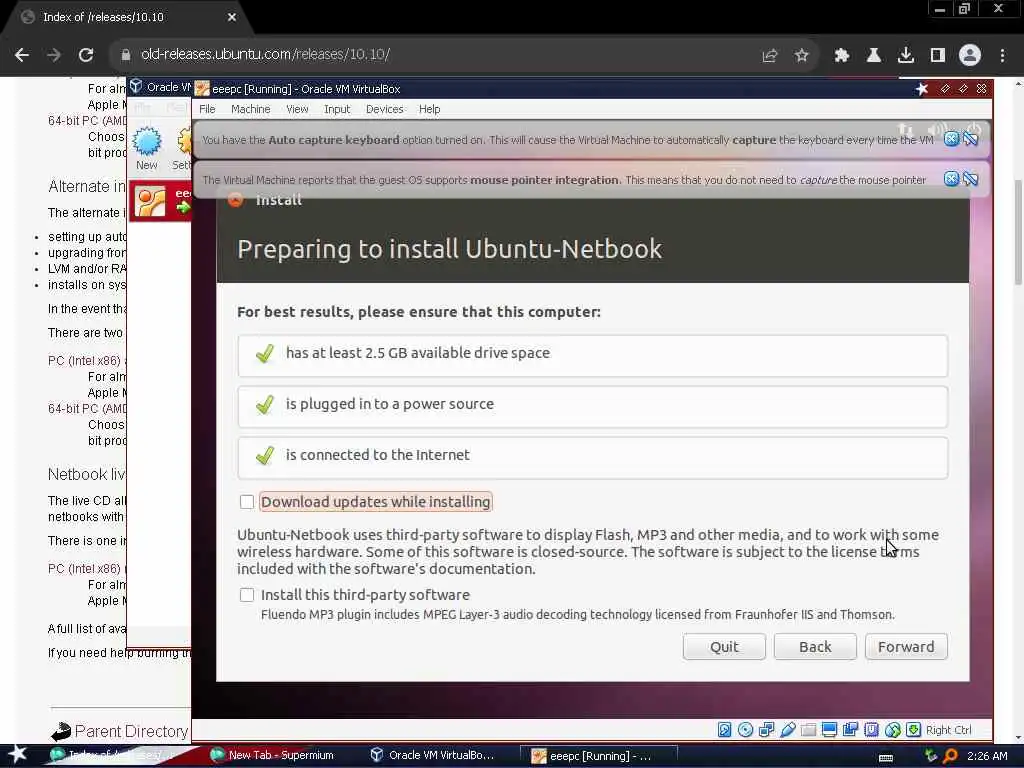The height and width of the screenshot is (768, 1024).
Task: Click the orange close button of Install dialog
Action: 236,200
